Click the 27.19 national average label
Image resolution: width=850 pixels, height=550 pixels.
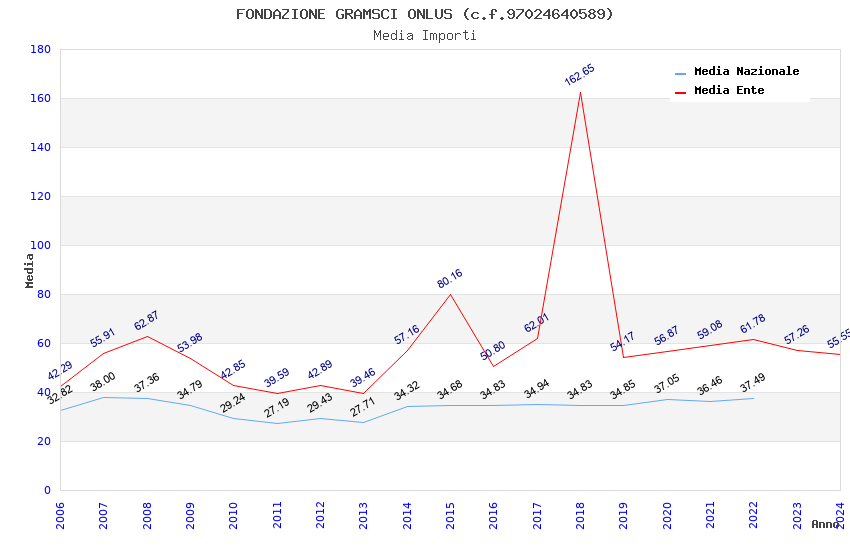pyautogui.click(x=276, y=408)
